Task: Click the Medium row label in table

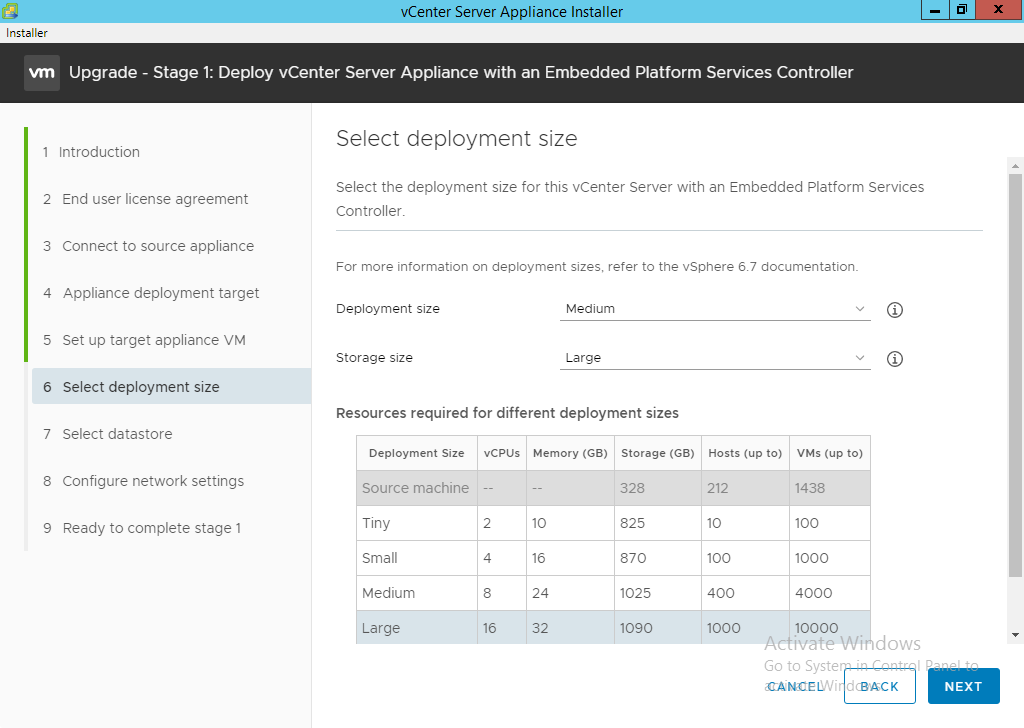Action: tap(389, 593)
